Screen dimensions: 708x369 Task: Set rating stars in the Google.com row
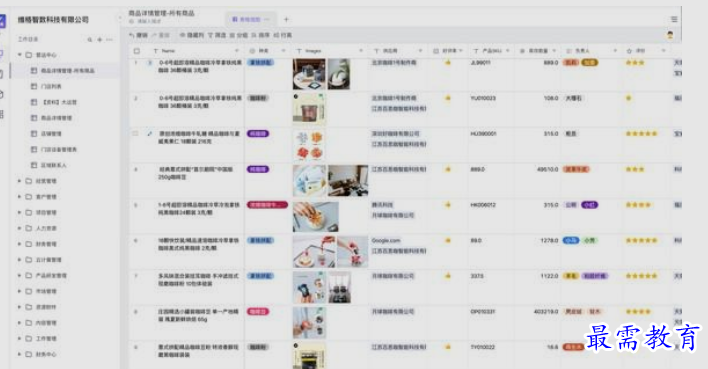(641, 240)
